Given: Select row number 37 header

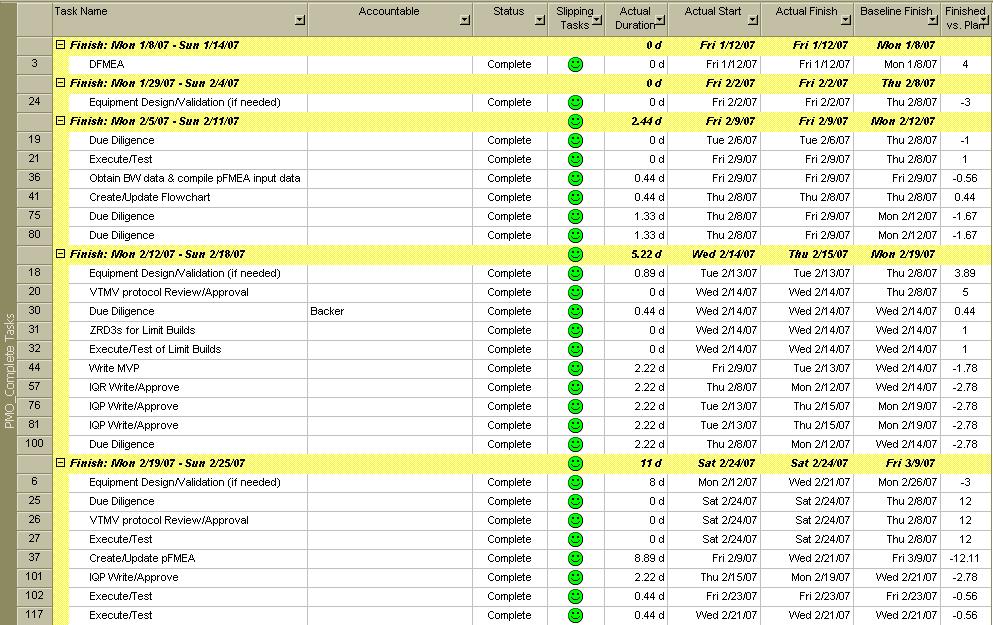Looking at the screenshot, I should click(35, 558).
